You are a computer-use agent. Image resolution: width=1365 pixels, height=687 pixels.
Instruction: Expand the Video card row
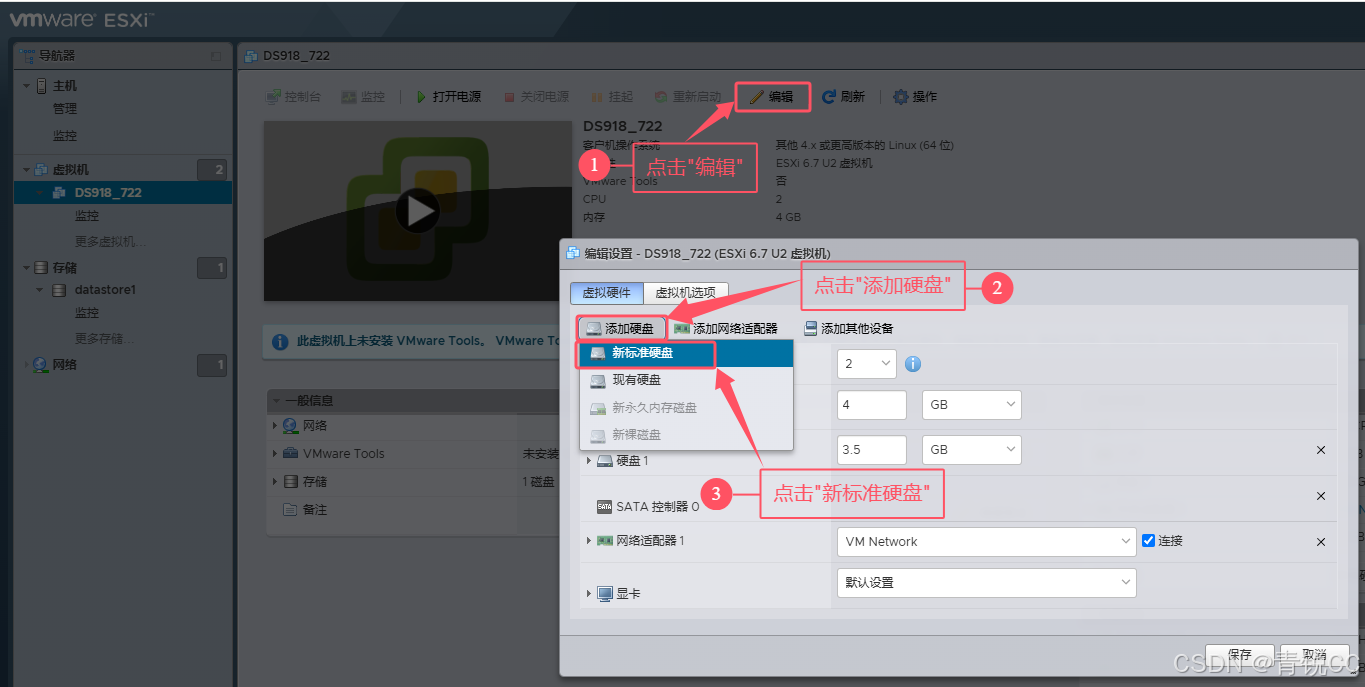[x=589, y=594]
